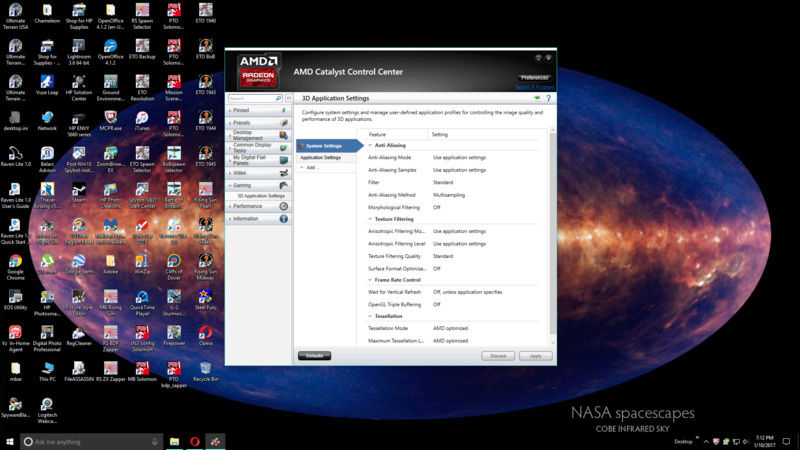Select the Google Chrome desktop icon

(15, 267)
